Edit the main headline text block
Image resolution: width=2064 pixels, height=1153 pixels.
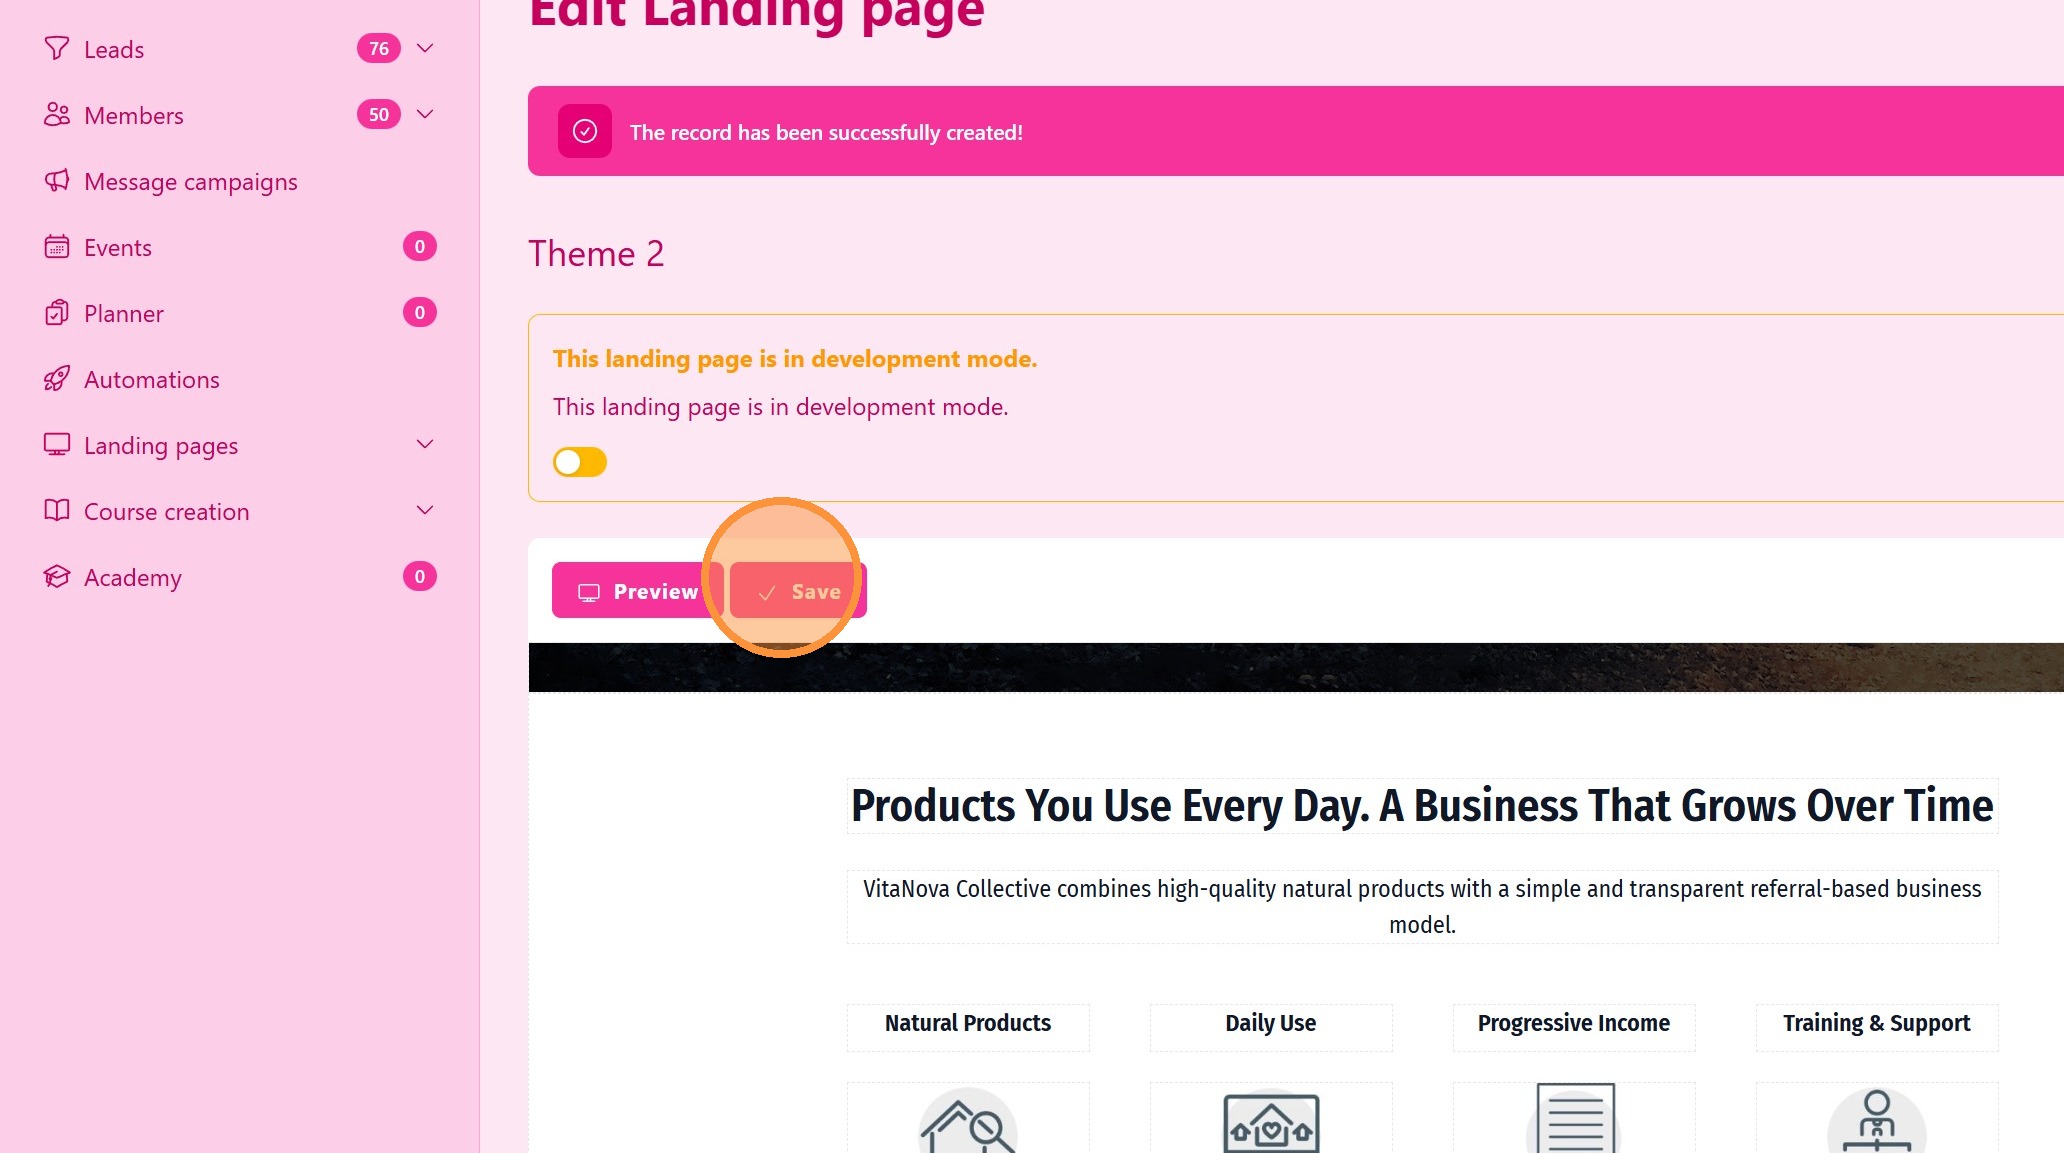1422,806
